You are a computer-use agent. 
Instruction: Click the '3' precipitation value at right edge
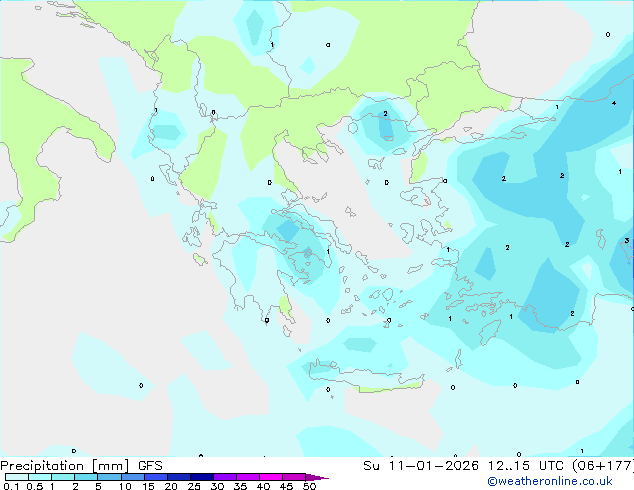(x=626, y=241)
